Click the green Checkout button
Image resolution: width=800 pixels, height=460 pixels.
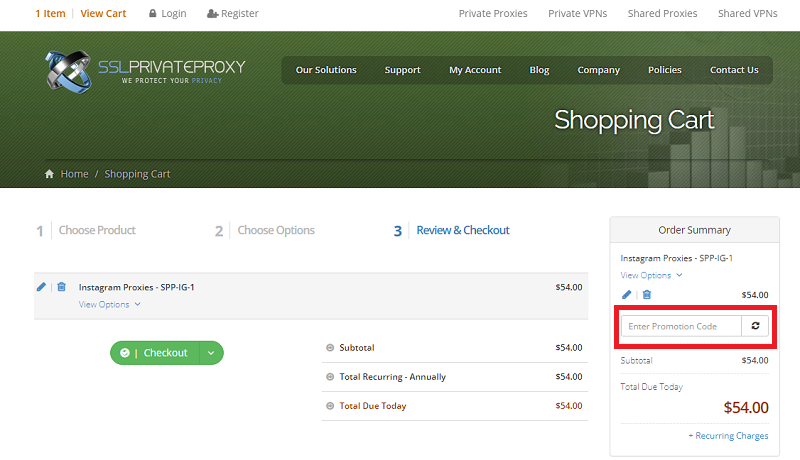[155, 353]
